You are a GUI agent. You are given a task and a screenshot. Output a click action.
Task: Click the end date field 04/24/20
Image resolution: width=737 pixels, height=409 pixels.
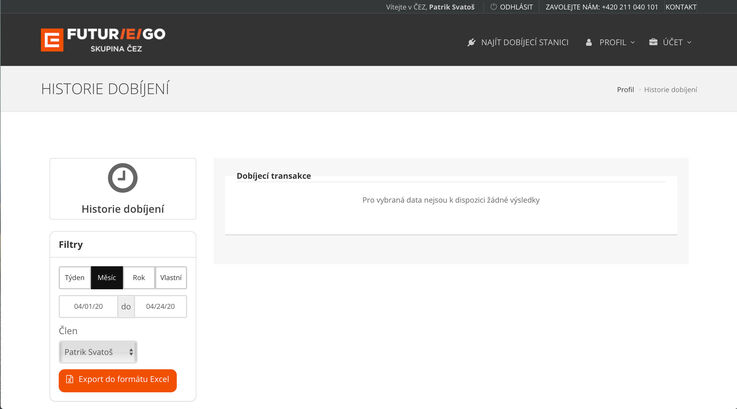(160, 306)
